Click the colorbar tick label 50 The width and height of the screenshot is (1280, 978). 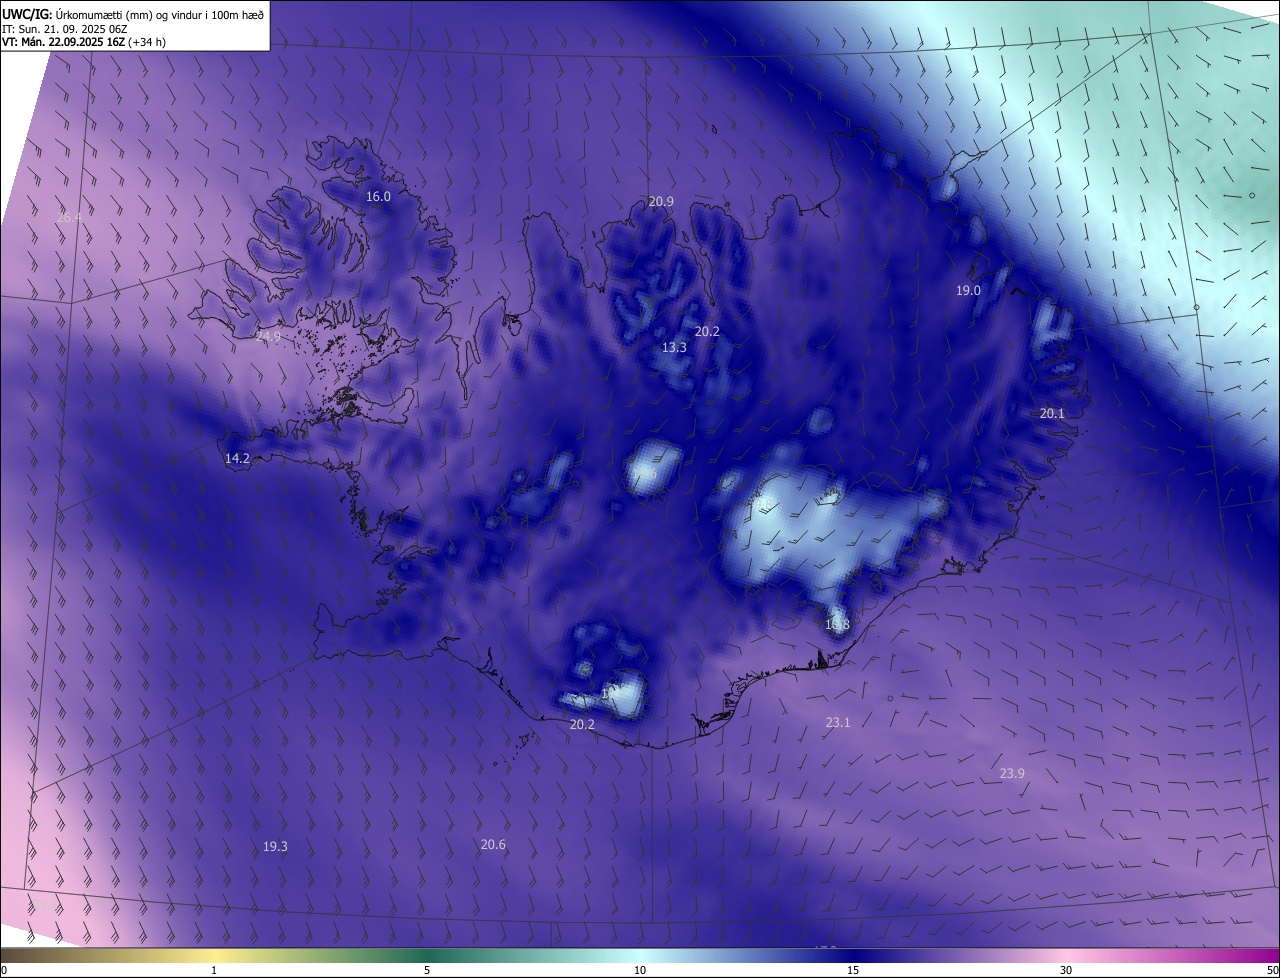1272,971
